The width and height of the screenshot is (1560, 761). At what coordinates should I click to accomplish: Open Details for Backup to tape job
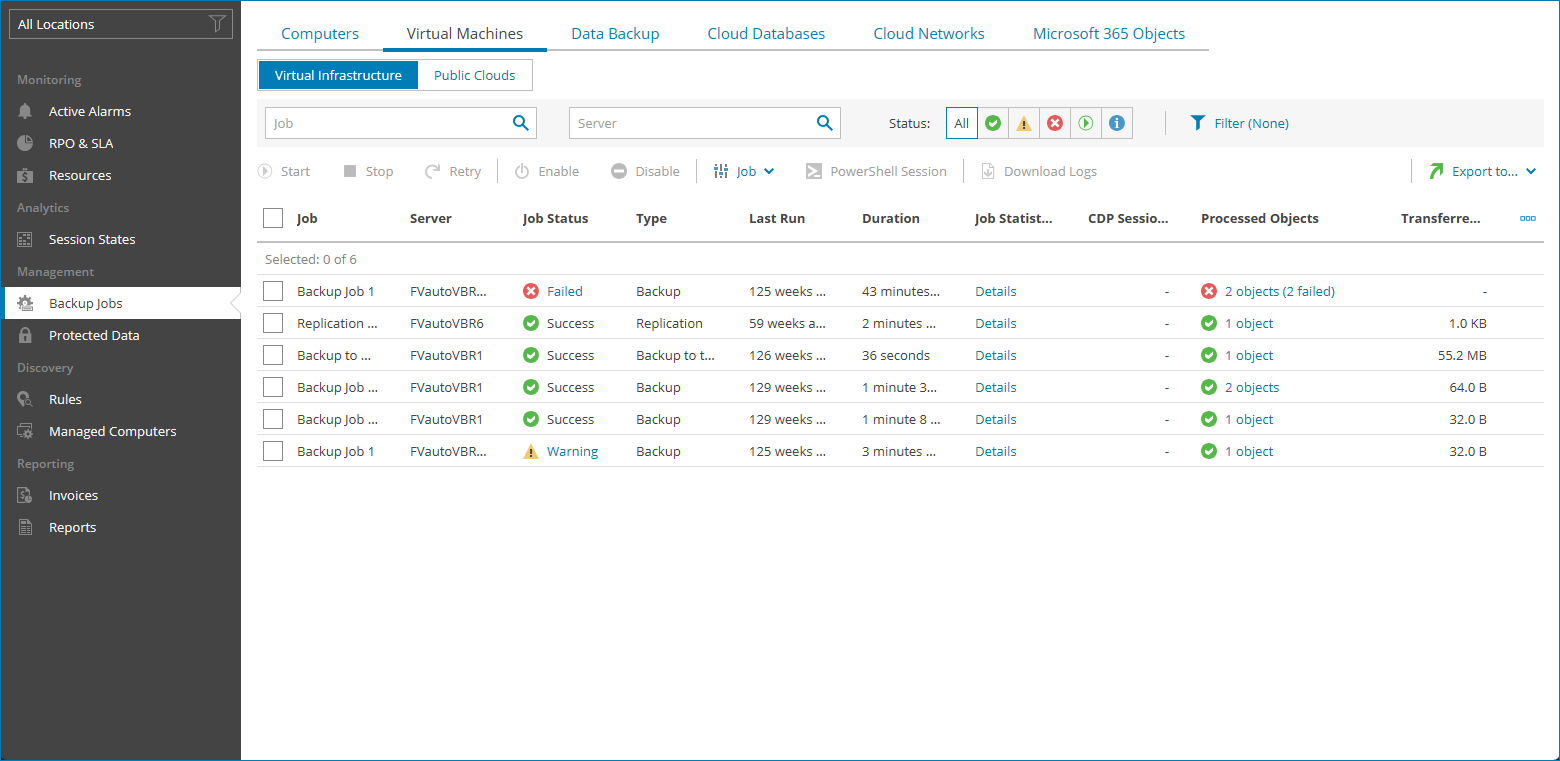point(996,355)
